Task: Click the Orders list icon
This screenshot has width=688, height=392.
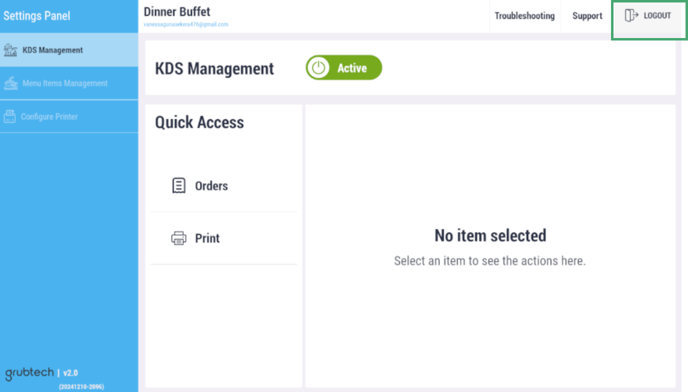Action: coord(179,186)
